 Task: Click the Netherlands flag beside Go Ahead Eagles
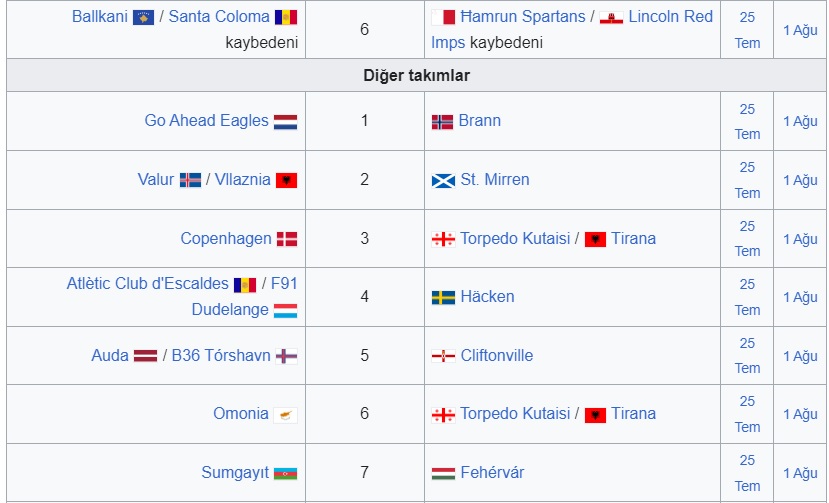[285, 122]
